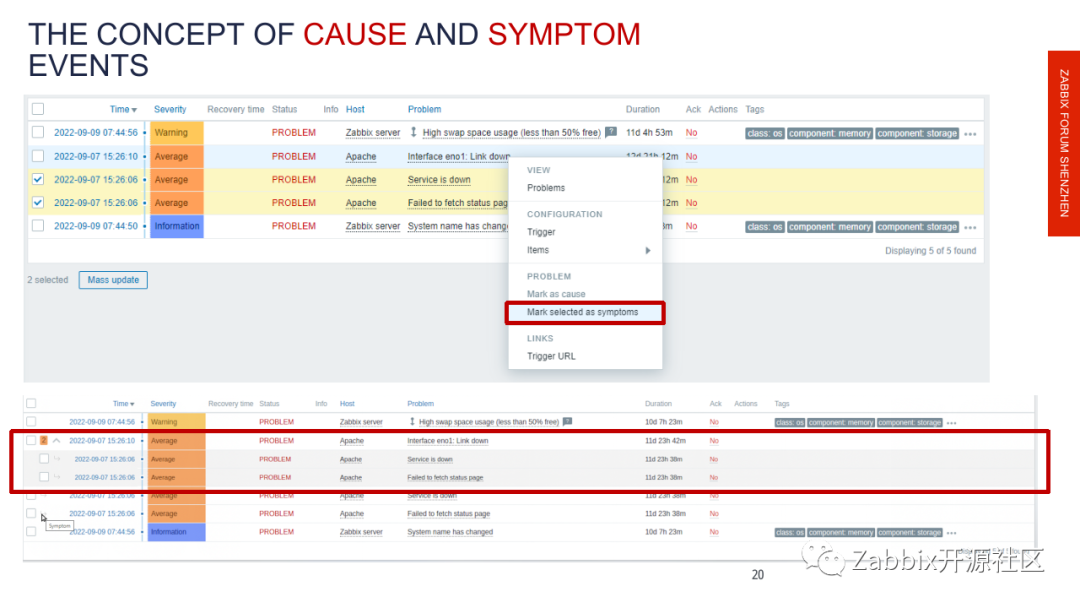Screen dimensions: 1080x608
Task: Open upper time link 2022-09-09 07:44:56
Action: pyautogui.click(x=96, y=132)
